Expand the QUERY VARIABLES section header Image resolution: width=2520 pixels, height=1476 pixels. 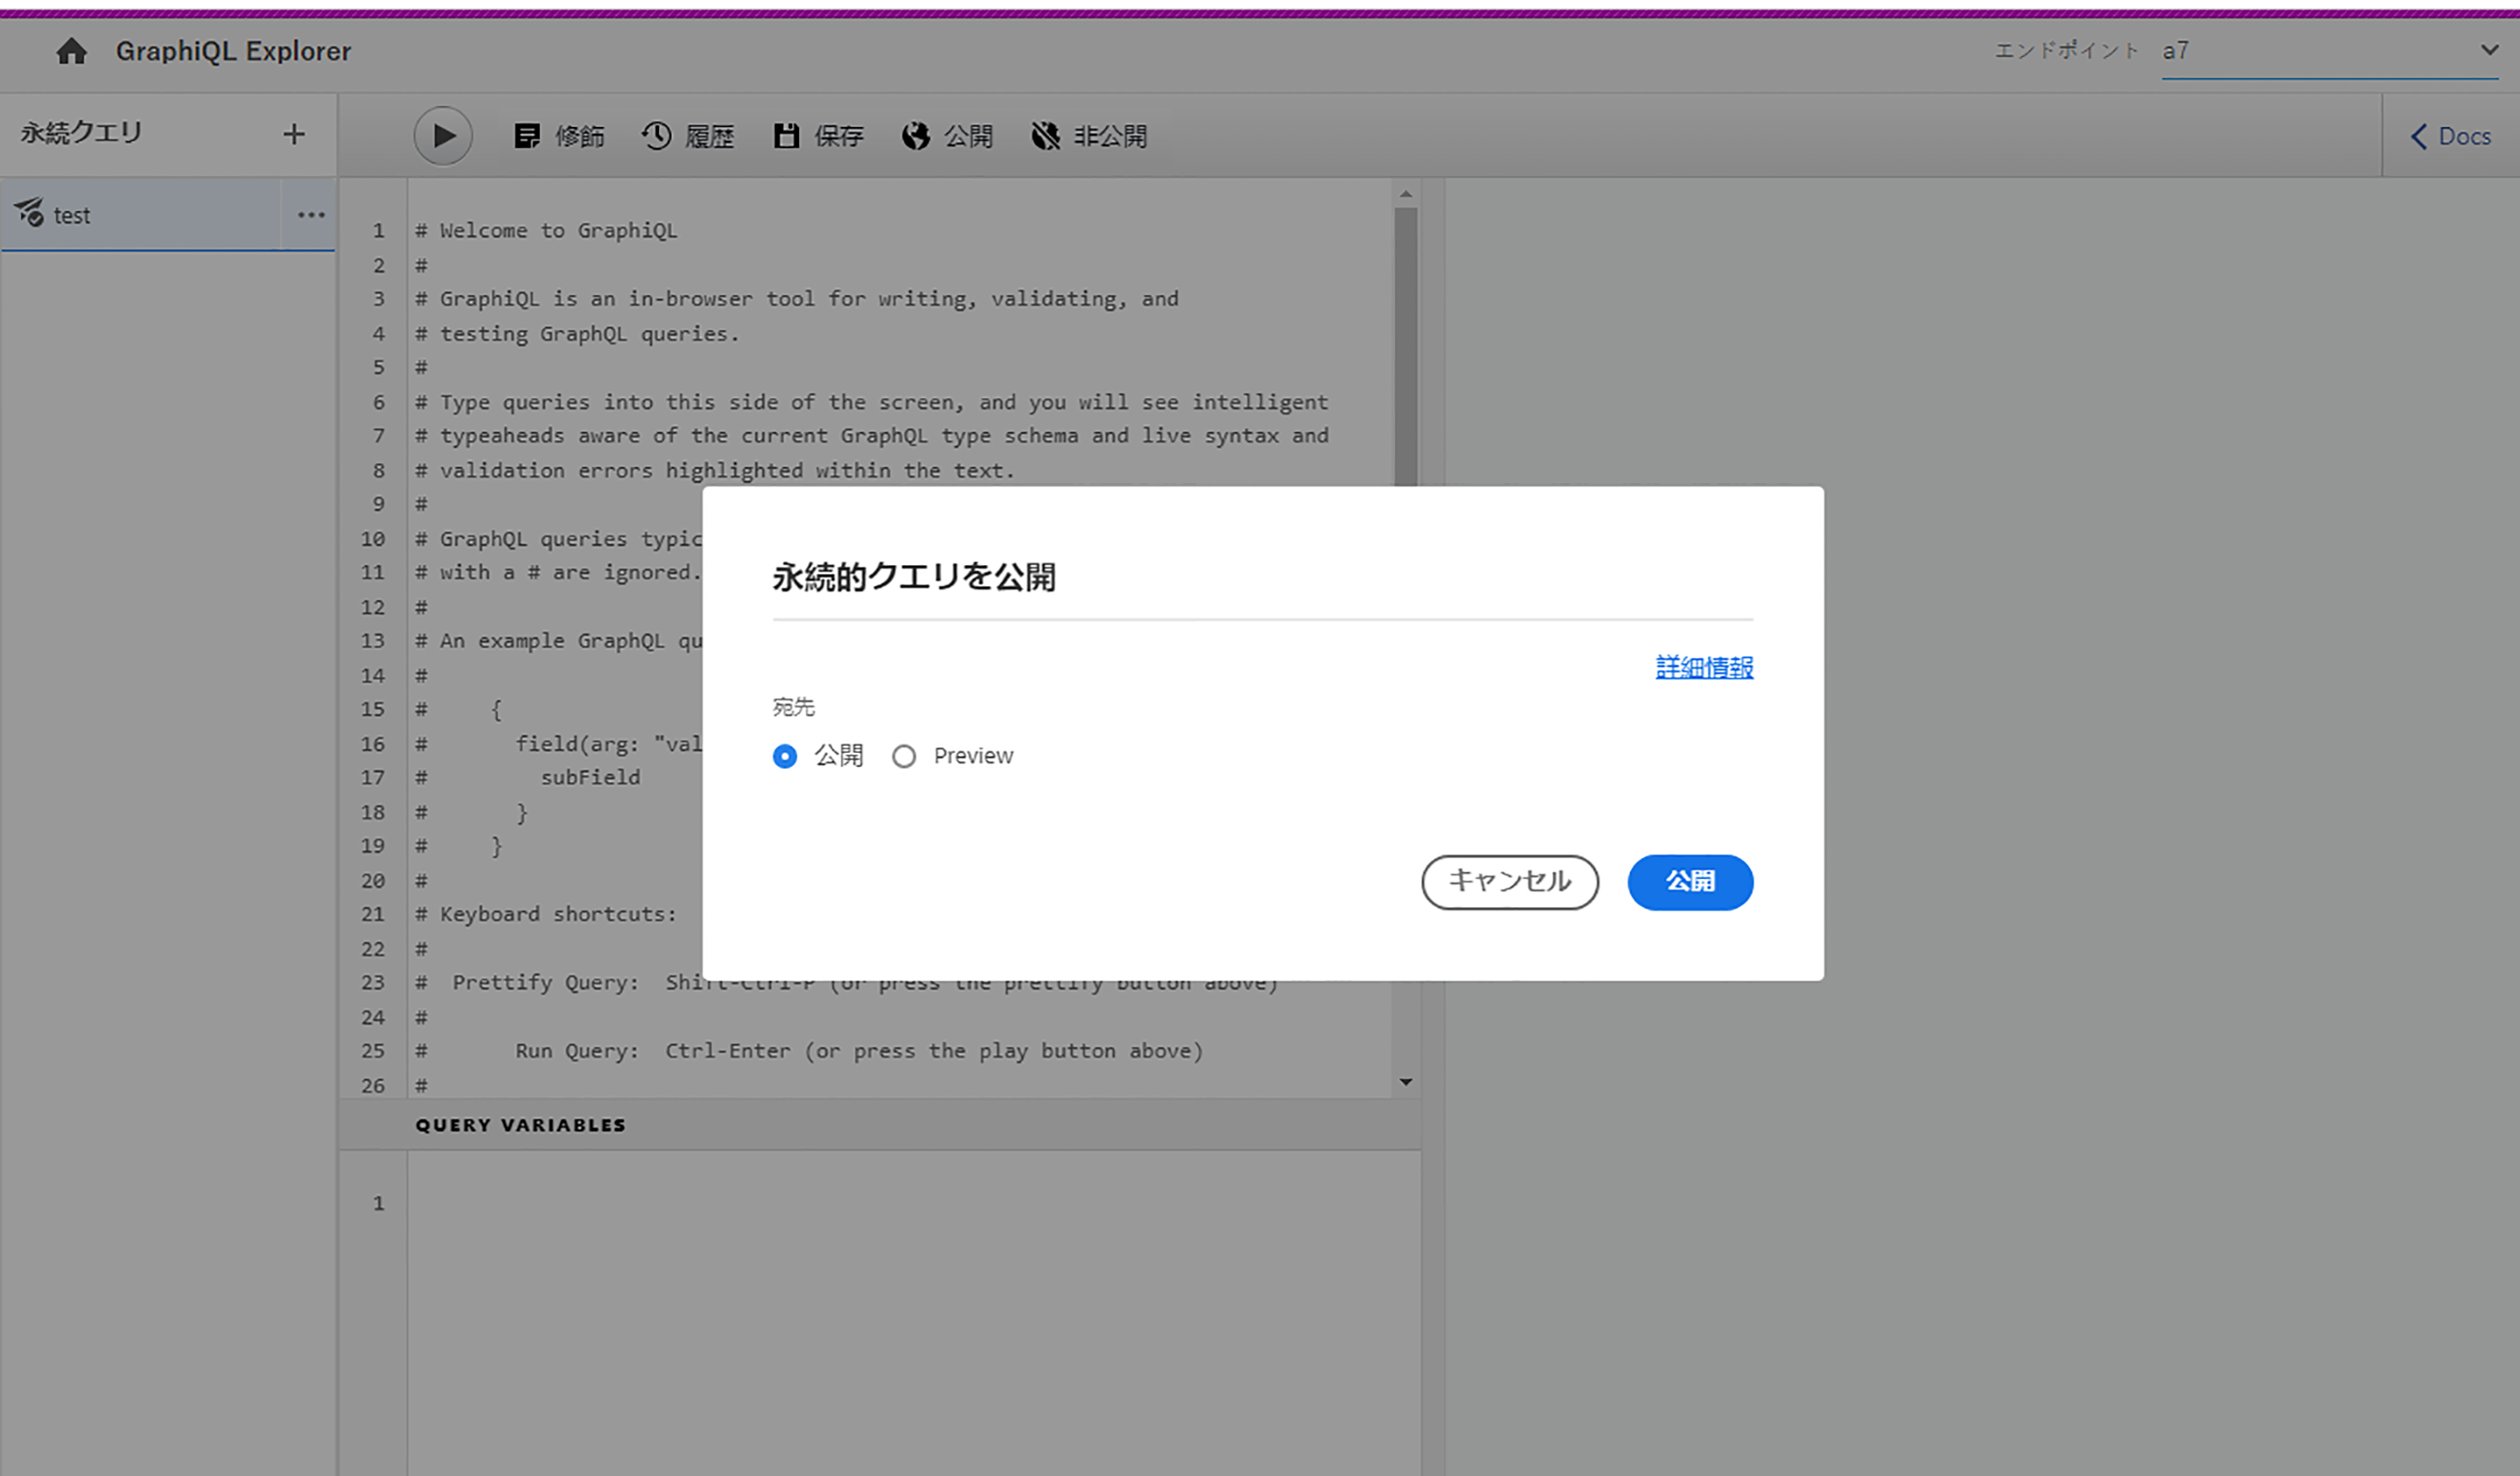(x=521, y=1125)
